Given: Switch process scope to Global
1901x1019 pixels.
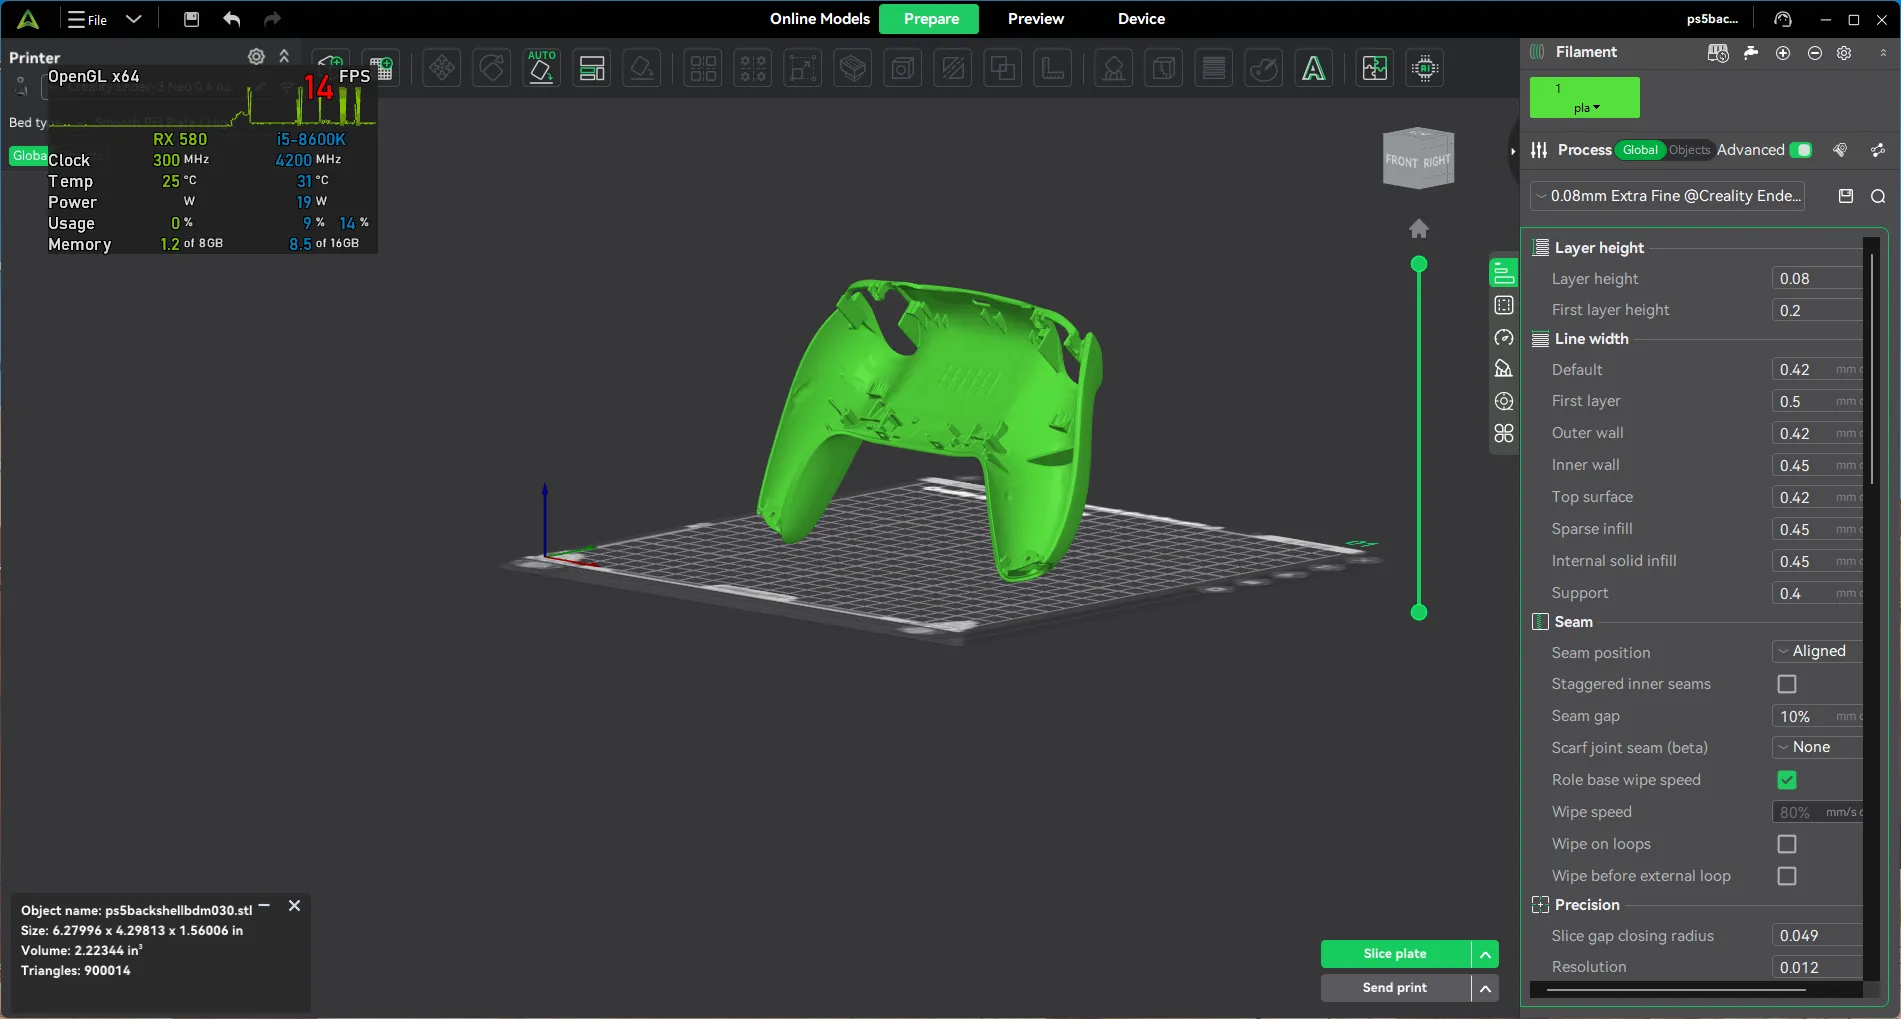Looking at the screenshot, I should tap(1640, 150).
